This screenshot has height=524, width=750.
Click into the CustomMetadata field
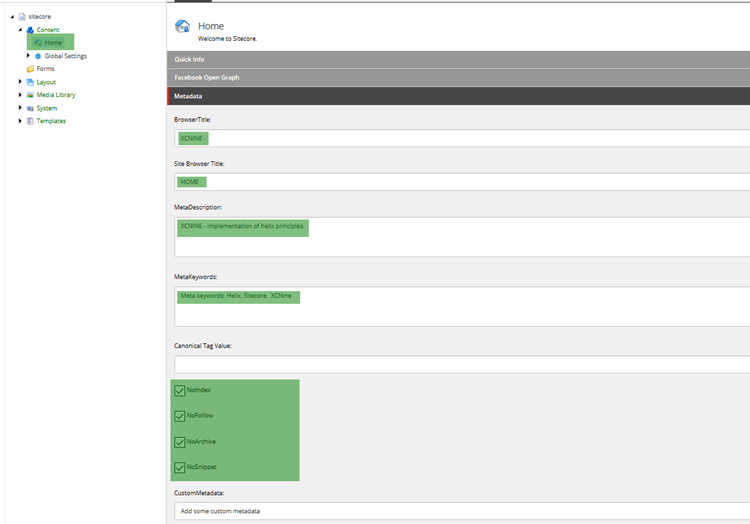click(462, 511)
